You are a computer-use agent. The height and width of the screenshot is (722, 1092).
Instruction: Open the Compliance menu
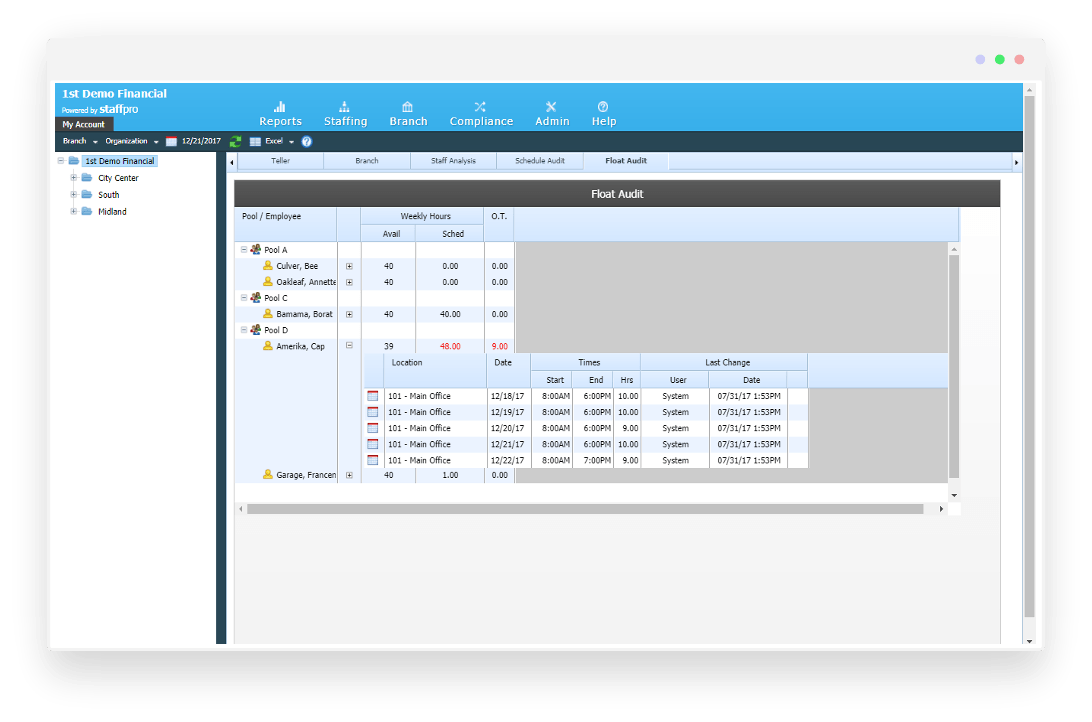pyautogui.click(x=481, y=113)
